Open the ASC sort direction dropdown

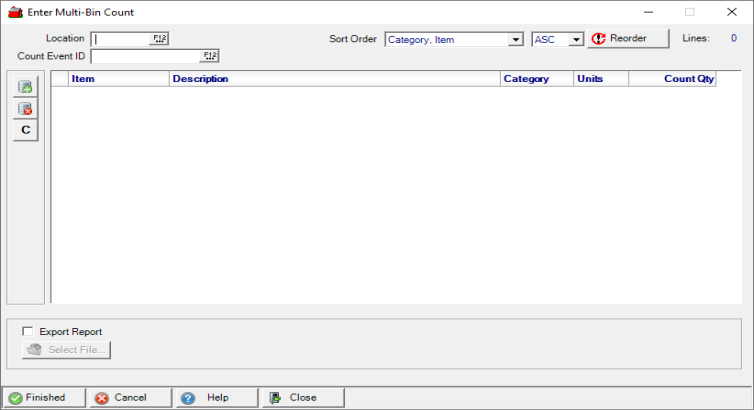pos(575,40)
